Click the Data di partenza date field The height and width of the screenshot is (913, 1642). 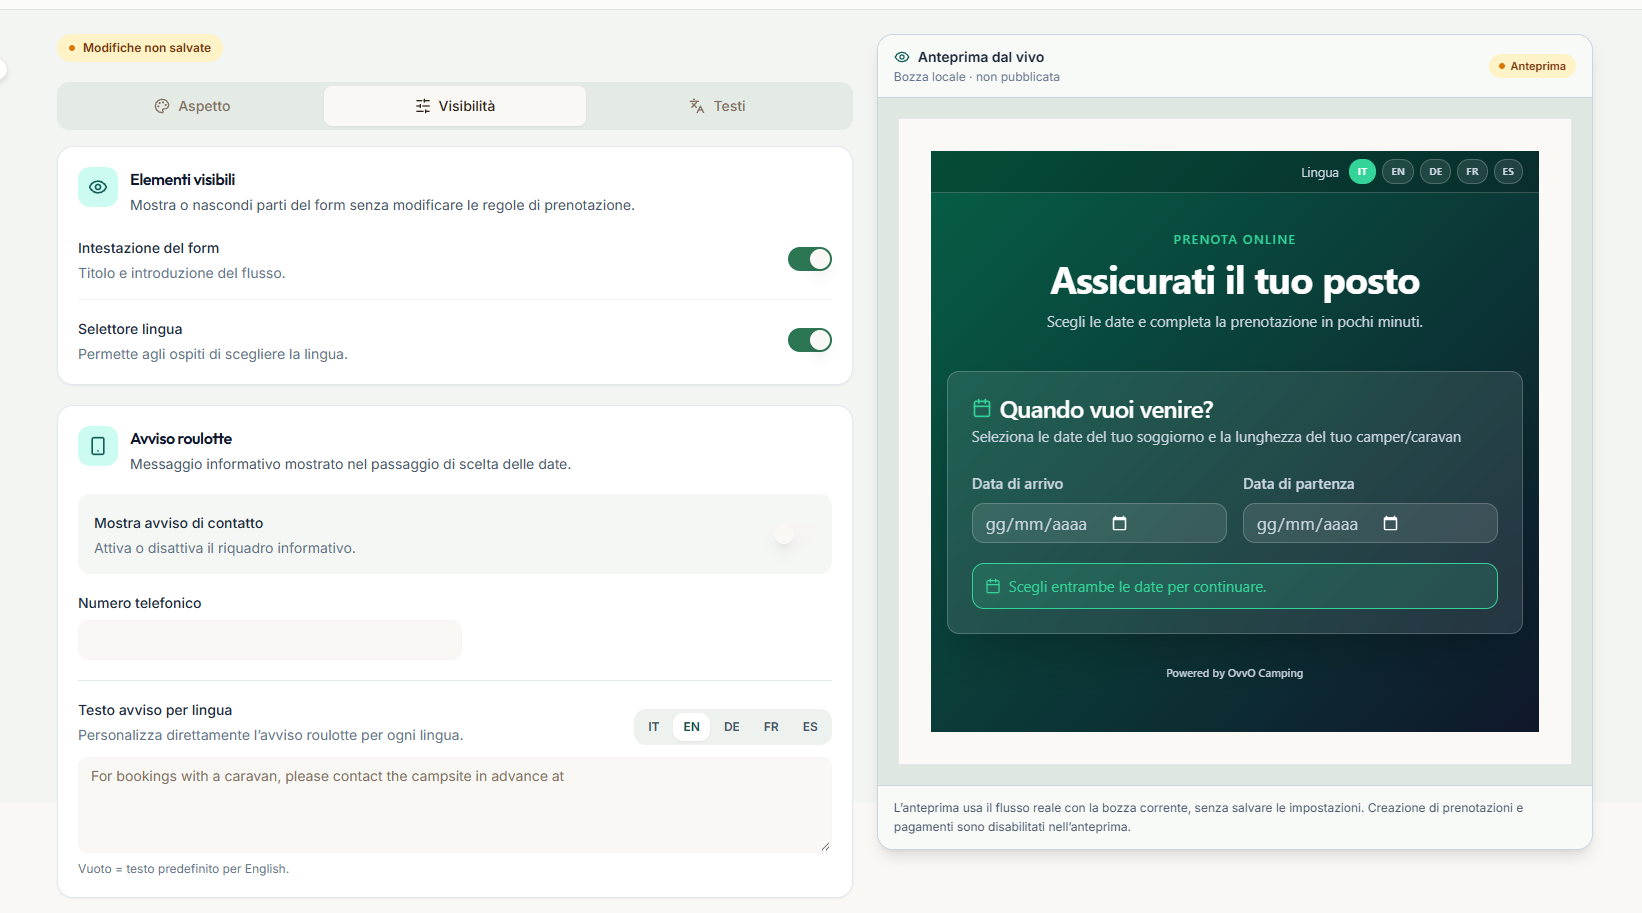tap(1370, 523)
